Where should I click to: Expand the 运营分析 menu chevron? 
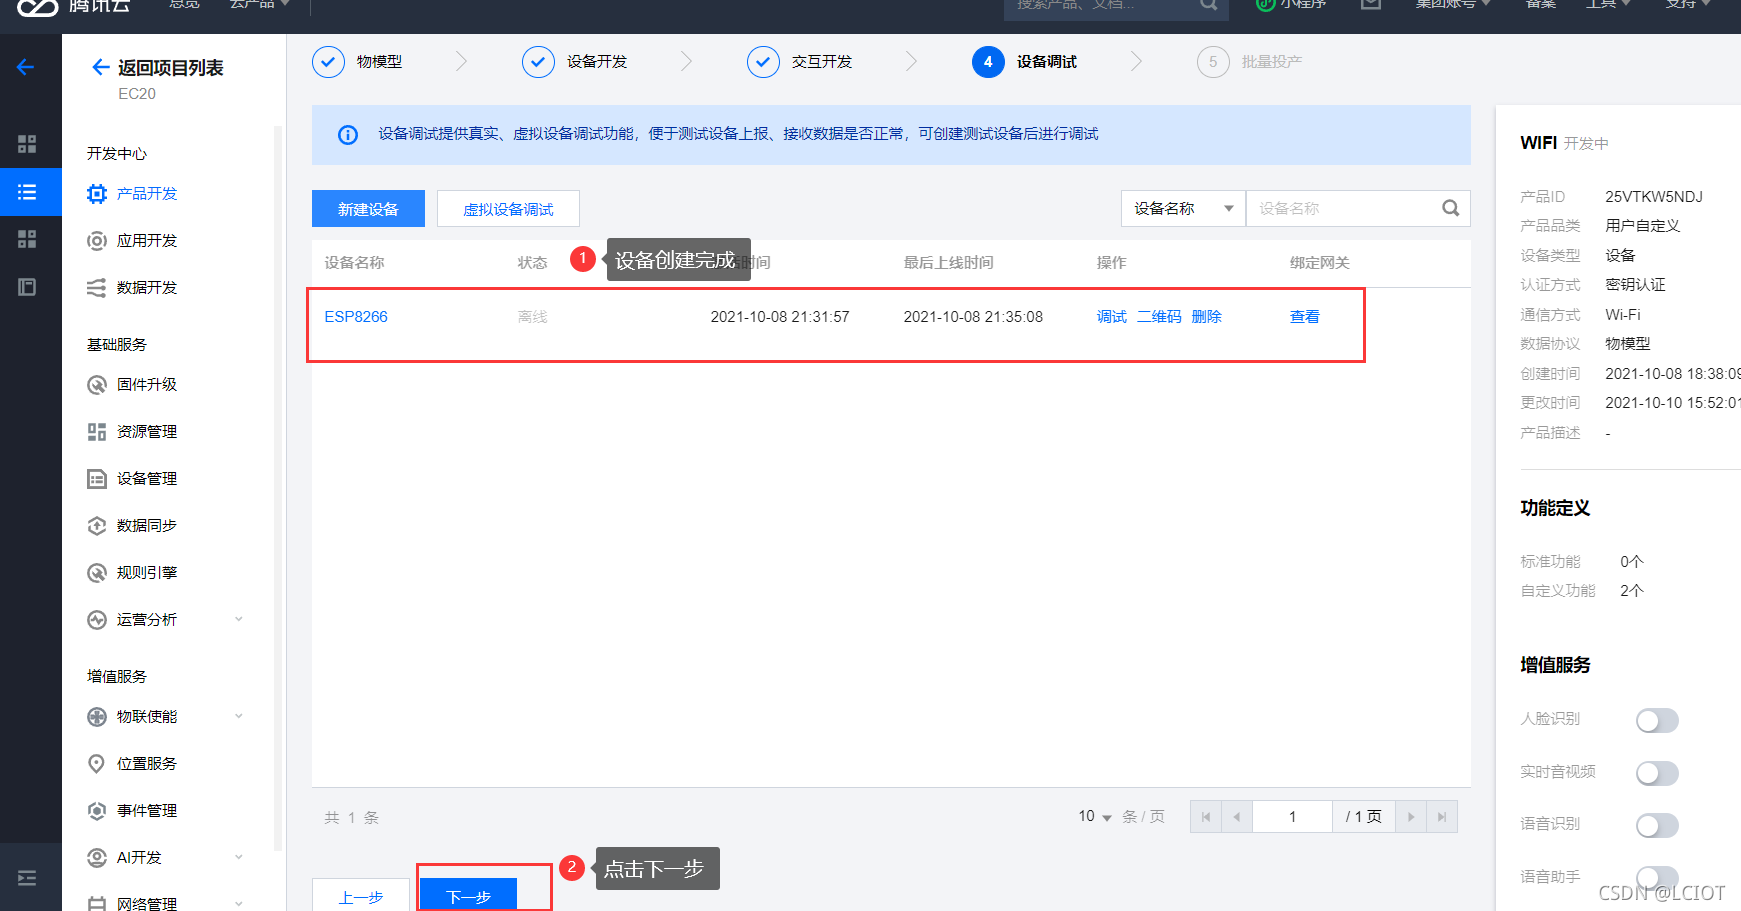239,619
